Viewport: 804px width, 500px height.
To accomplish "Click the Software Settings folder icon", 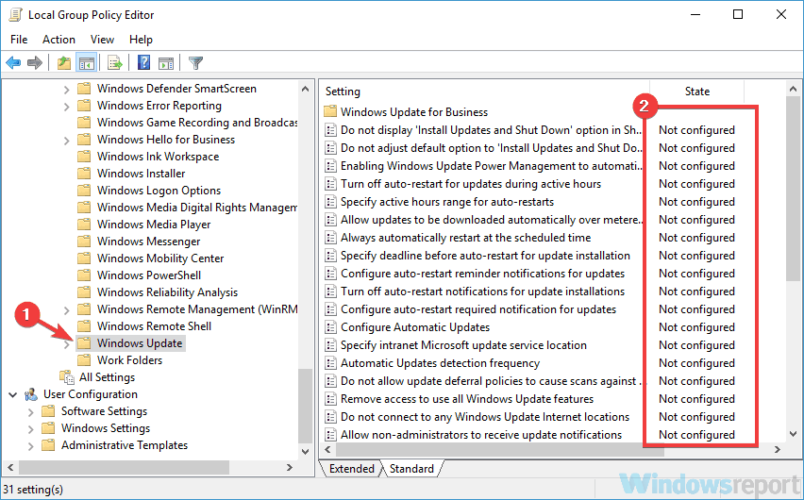I will [x=48, y=411].
